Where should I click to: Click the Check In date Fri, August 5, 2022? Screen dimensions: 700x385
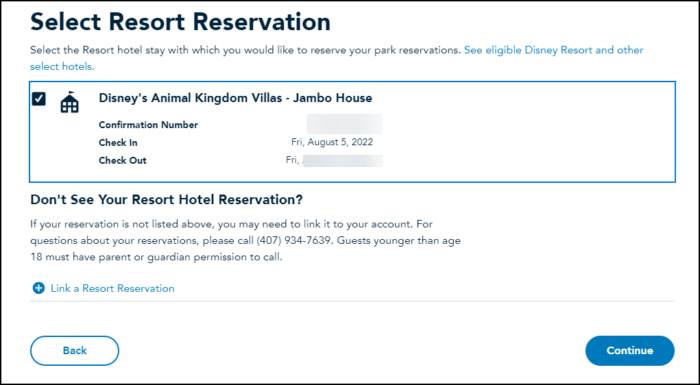click(x=332, y=142)
